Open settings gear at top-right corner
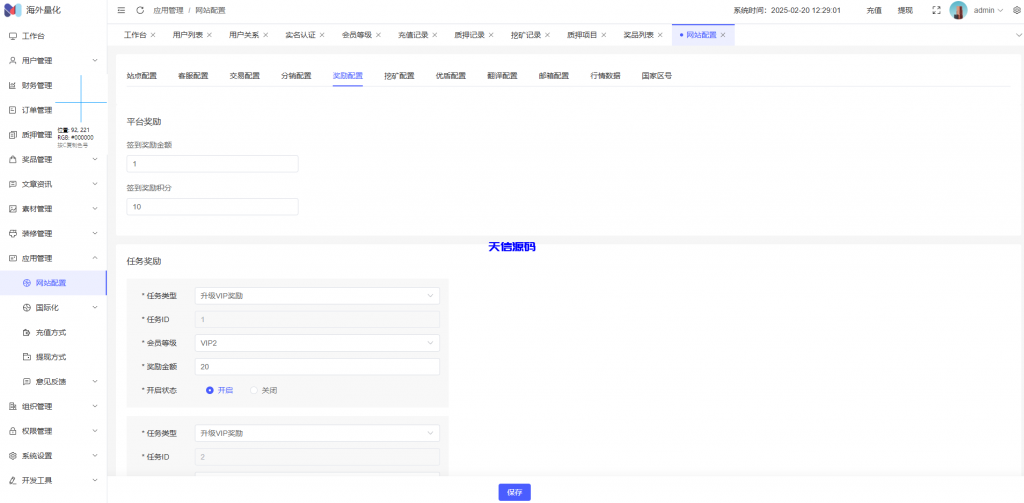Screen dimensions: 1024x503 coord(1016,10)
